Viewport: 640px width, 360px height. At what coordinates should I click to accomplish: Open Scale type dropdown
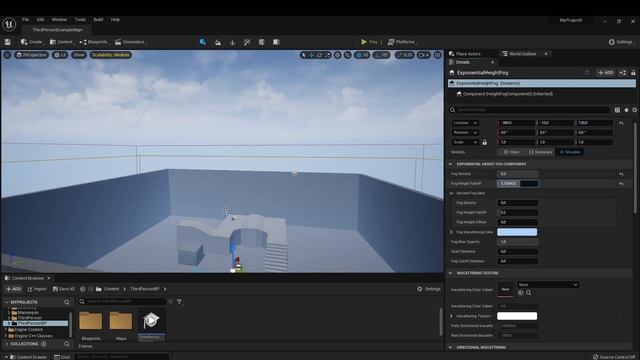tap(465, 142)
